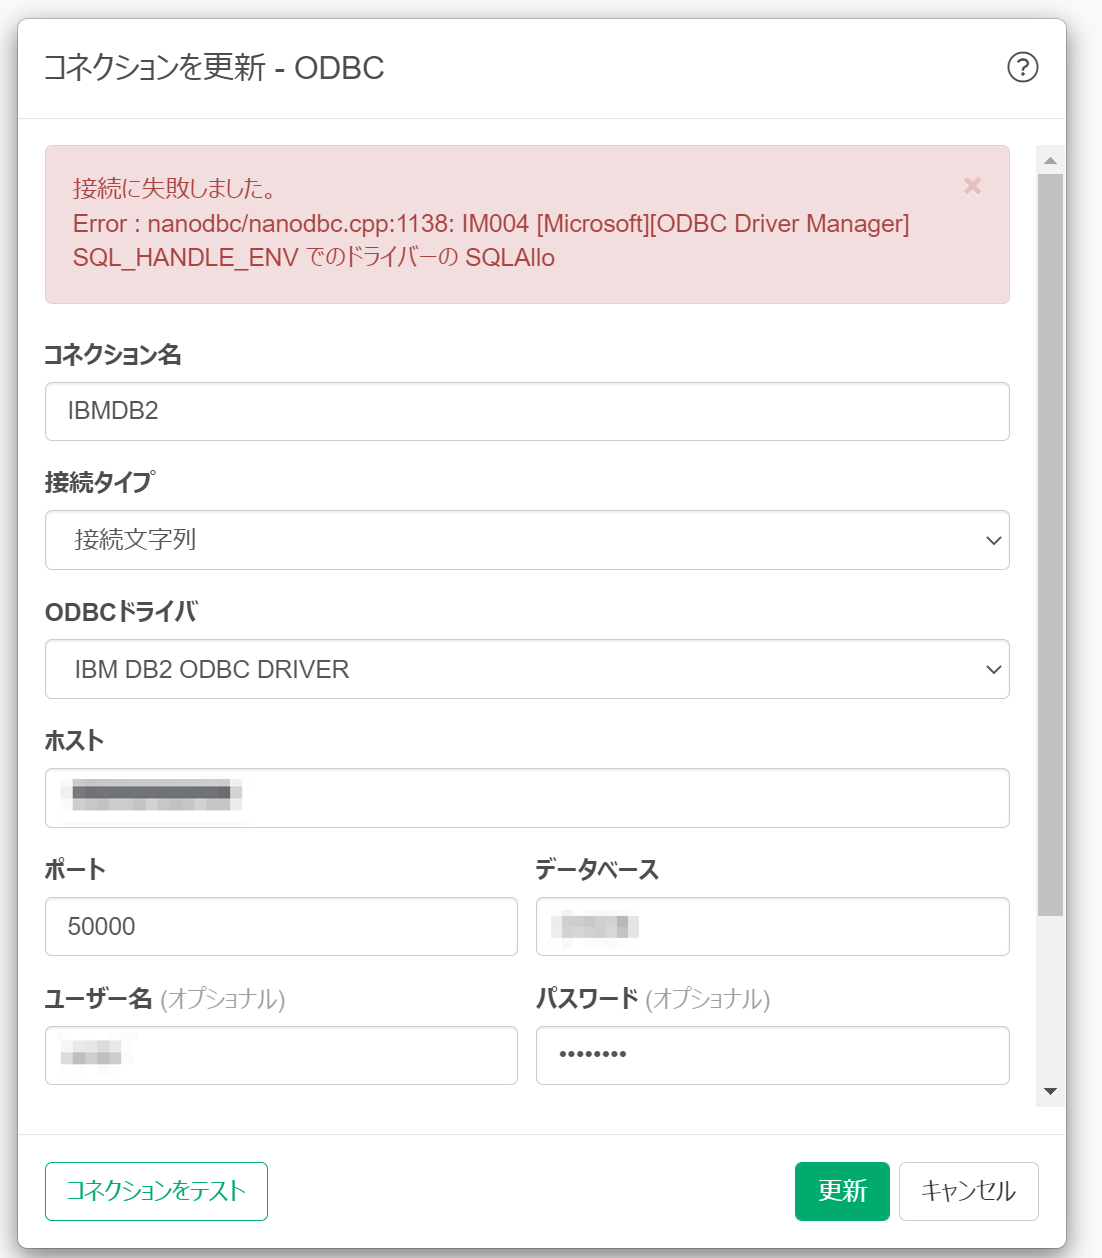Dismiss the connection failed error alert
The height and width of the screenshot is (1258, 1102).
pos(972,186)
